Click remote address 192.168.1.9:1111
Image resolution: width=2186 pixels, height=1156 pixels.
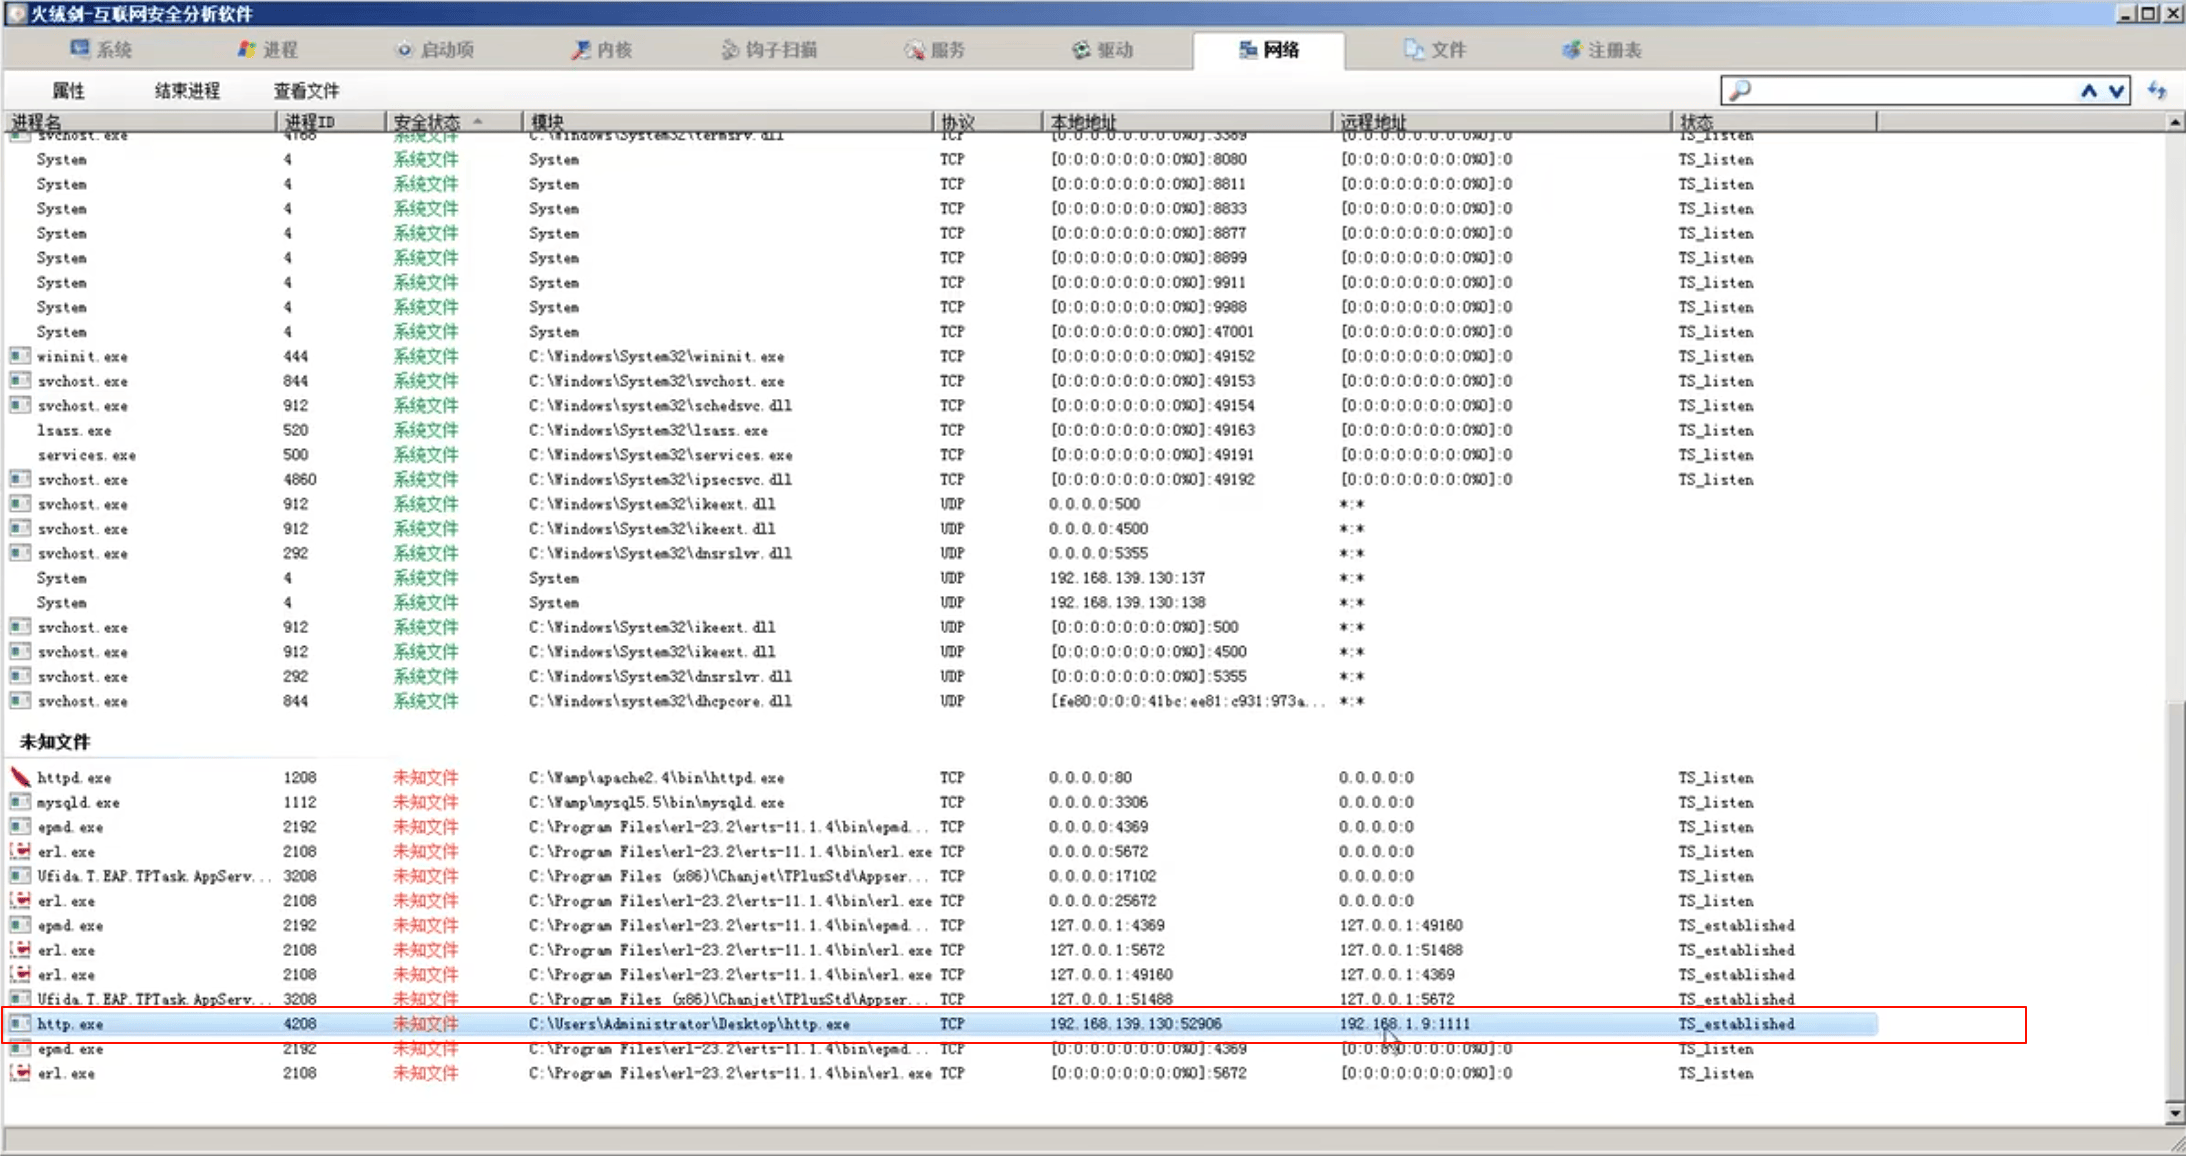(x=1405, y=1024)
